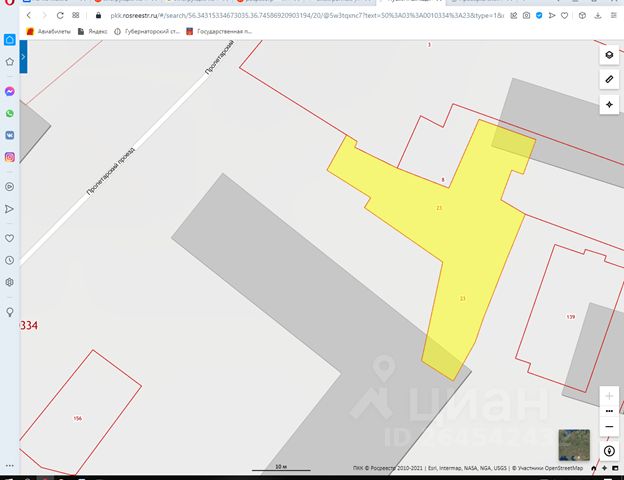Activate the locate position tool
The height and width of the screenshot is (480, 624).
[x=608, y=104]
